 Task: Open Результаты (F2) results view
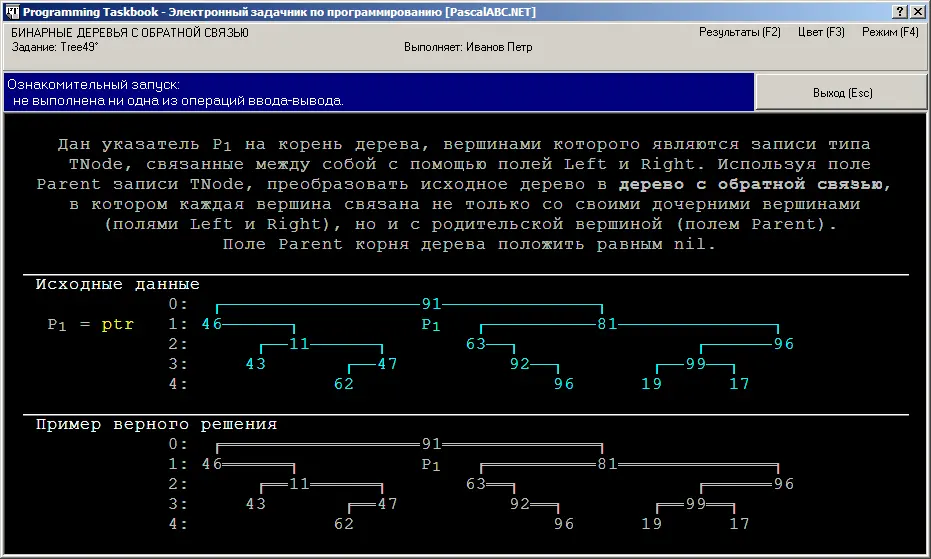point(739,32)
